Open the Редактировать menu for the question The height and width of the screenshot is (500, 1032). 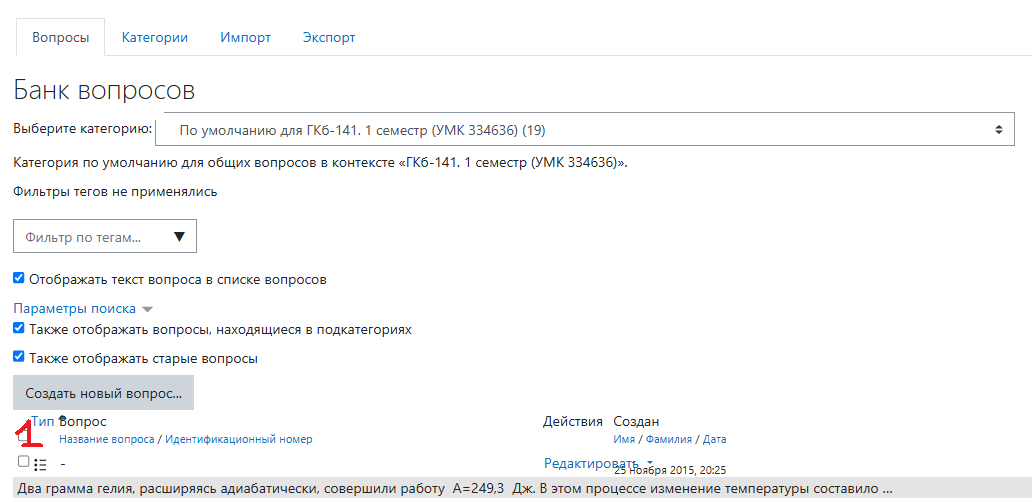pos(598,463)
